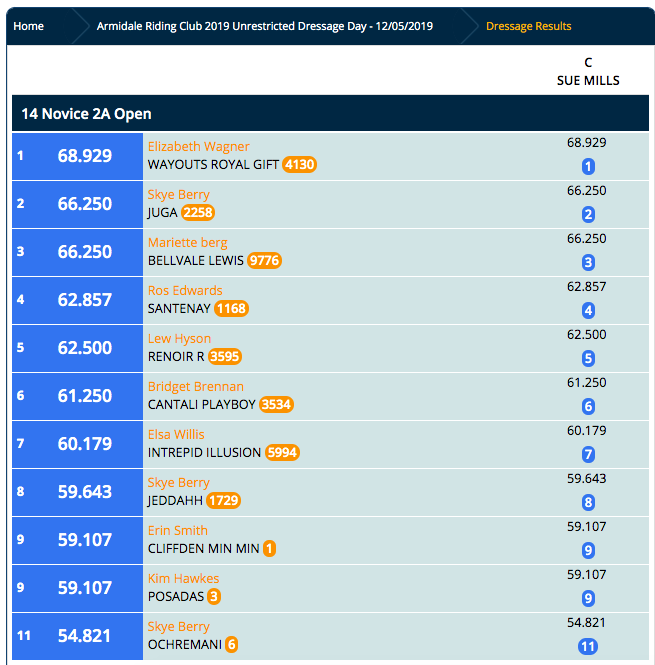Select horse name JUGA
The image size is (655, 665).
point(162,212)
